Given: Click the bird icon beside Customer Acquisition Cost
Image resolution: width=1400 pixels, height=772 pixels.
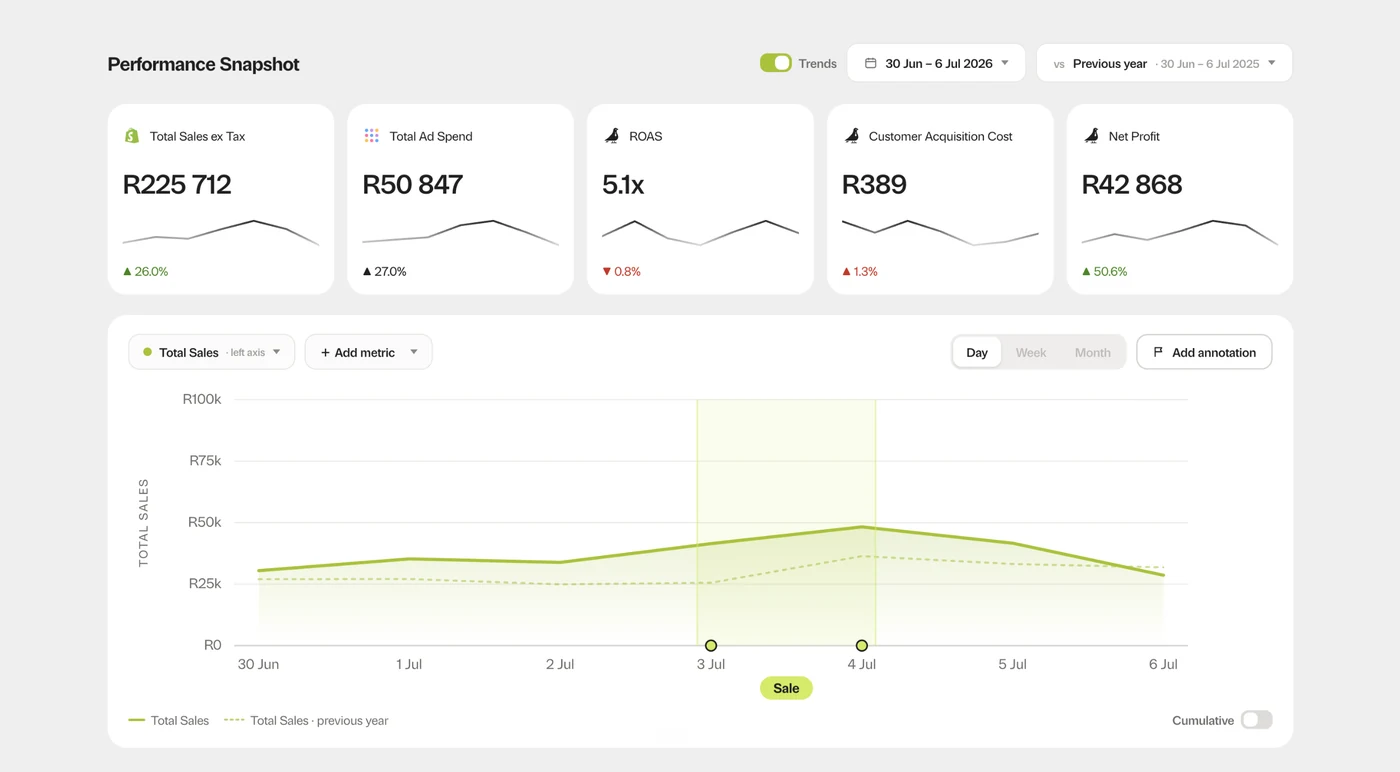Looking at the screenshot, I should (851, 136).
